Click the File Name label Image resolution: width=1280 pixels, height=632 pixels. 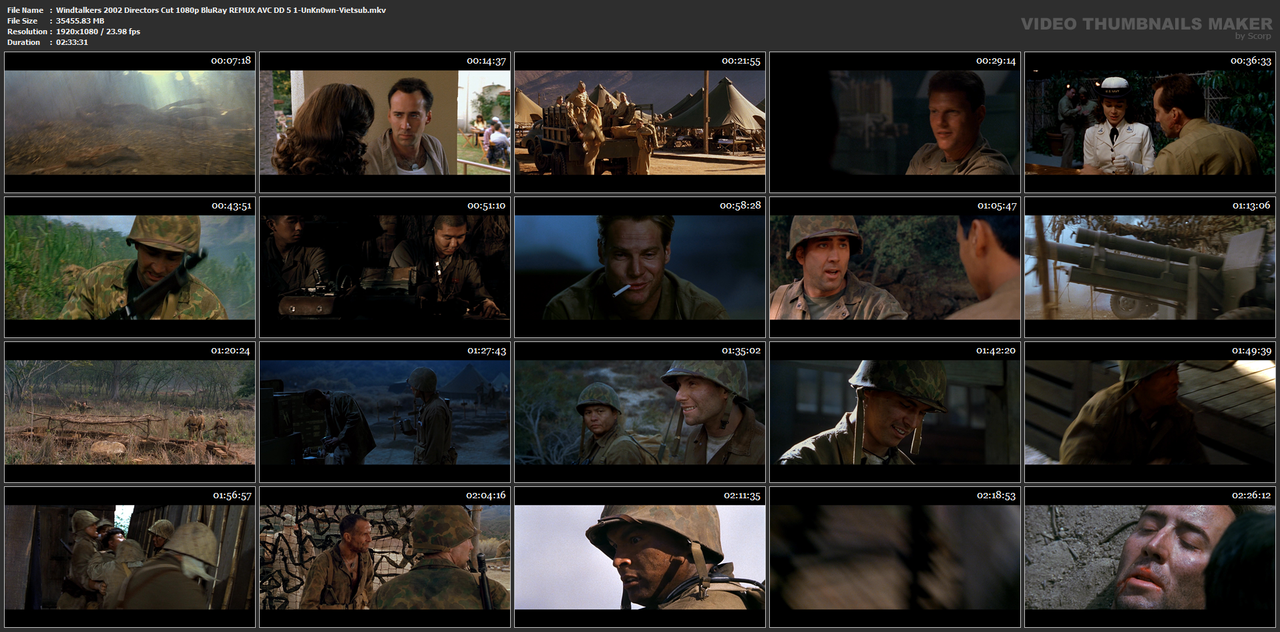(x=25, y=10)
